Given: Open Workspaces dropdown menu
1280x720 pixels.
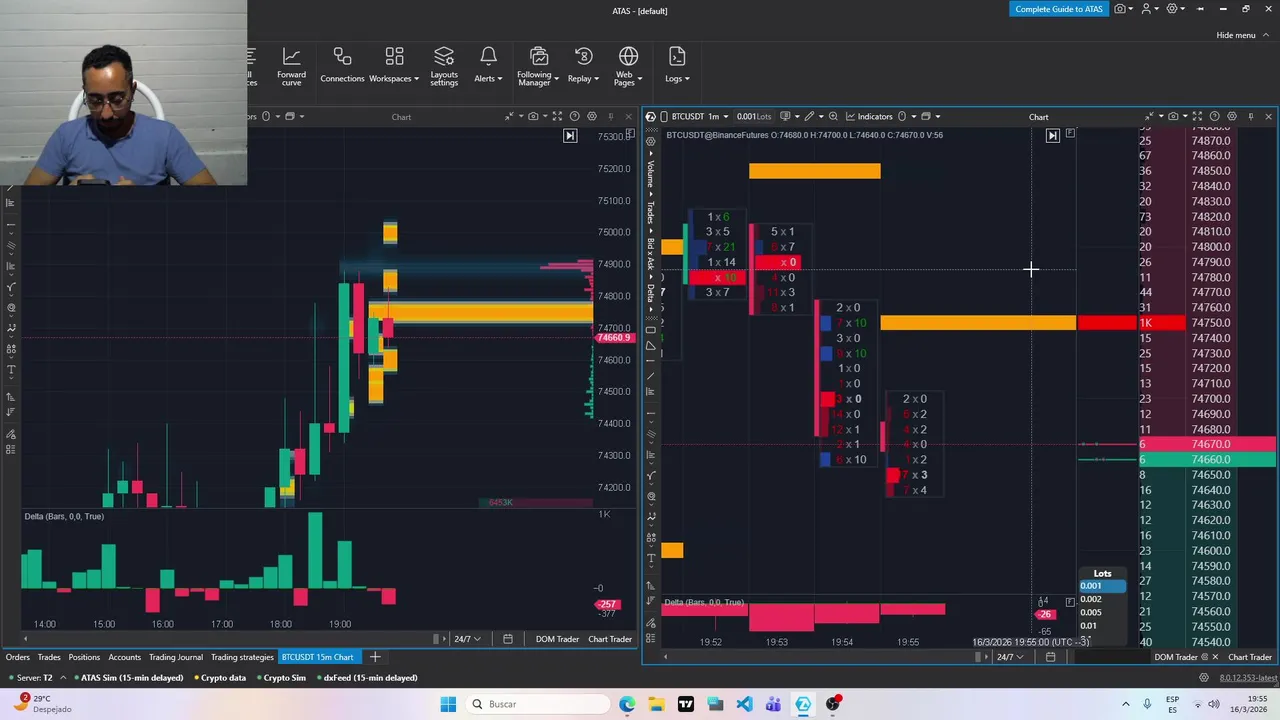Looking at the screenshot, I should tap(394, 66).
